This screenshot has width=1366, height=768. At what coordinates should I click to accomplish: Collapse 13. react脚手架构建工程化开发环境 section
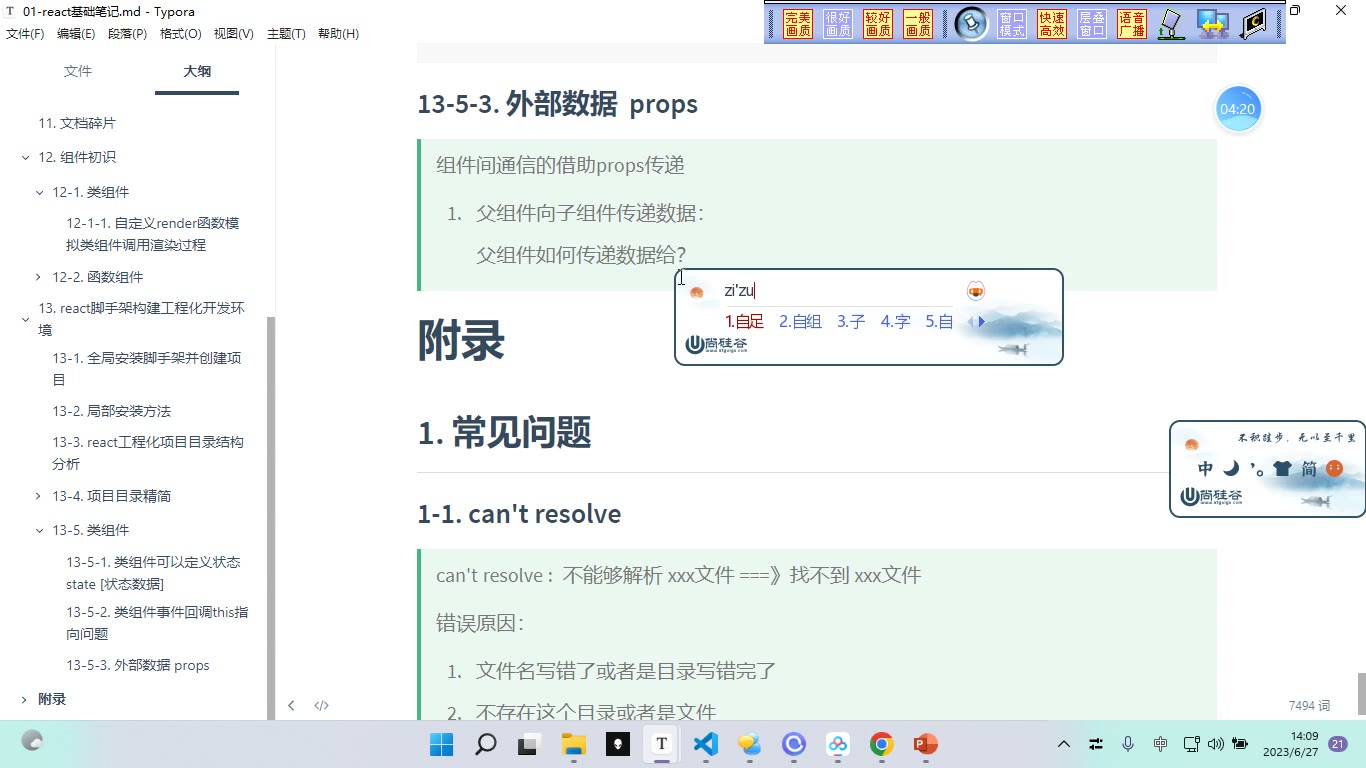tap(25, 319)
